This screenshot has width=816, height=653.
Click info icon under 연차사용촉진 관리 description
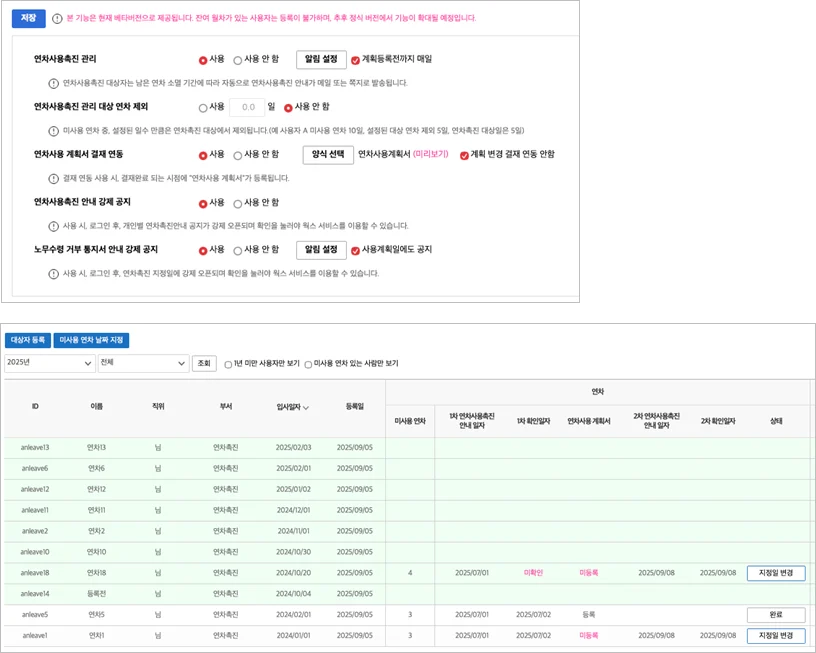tap(53, 83)
